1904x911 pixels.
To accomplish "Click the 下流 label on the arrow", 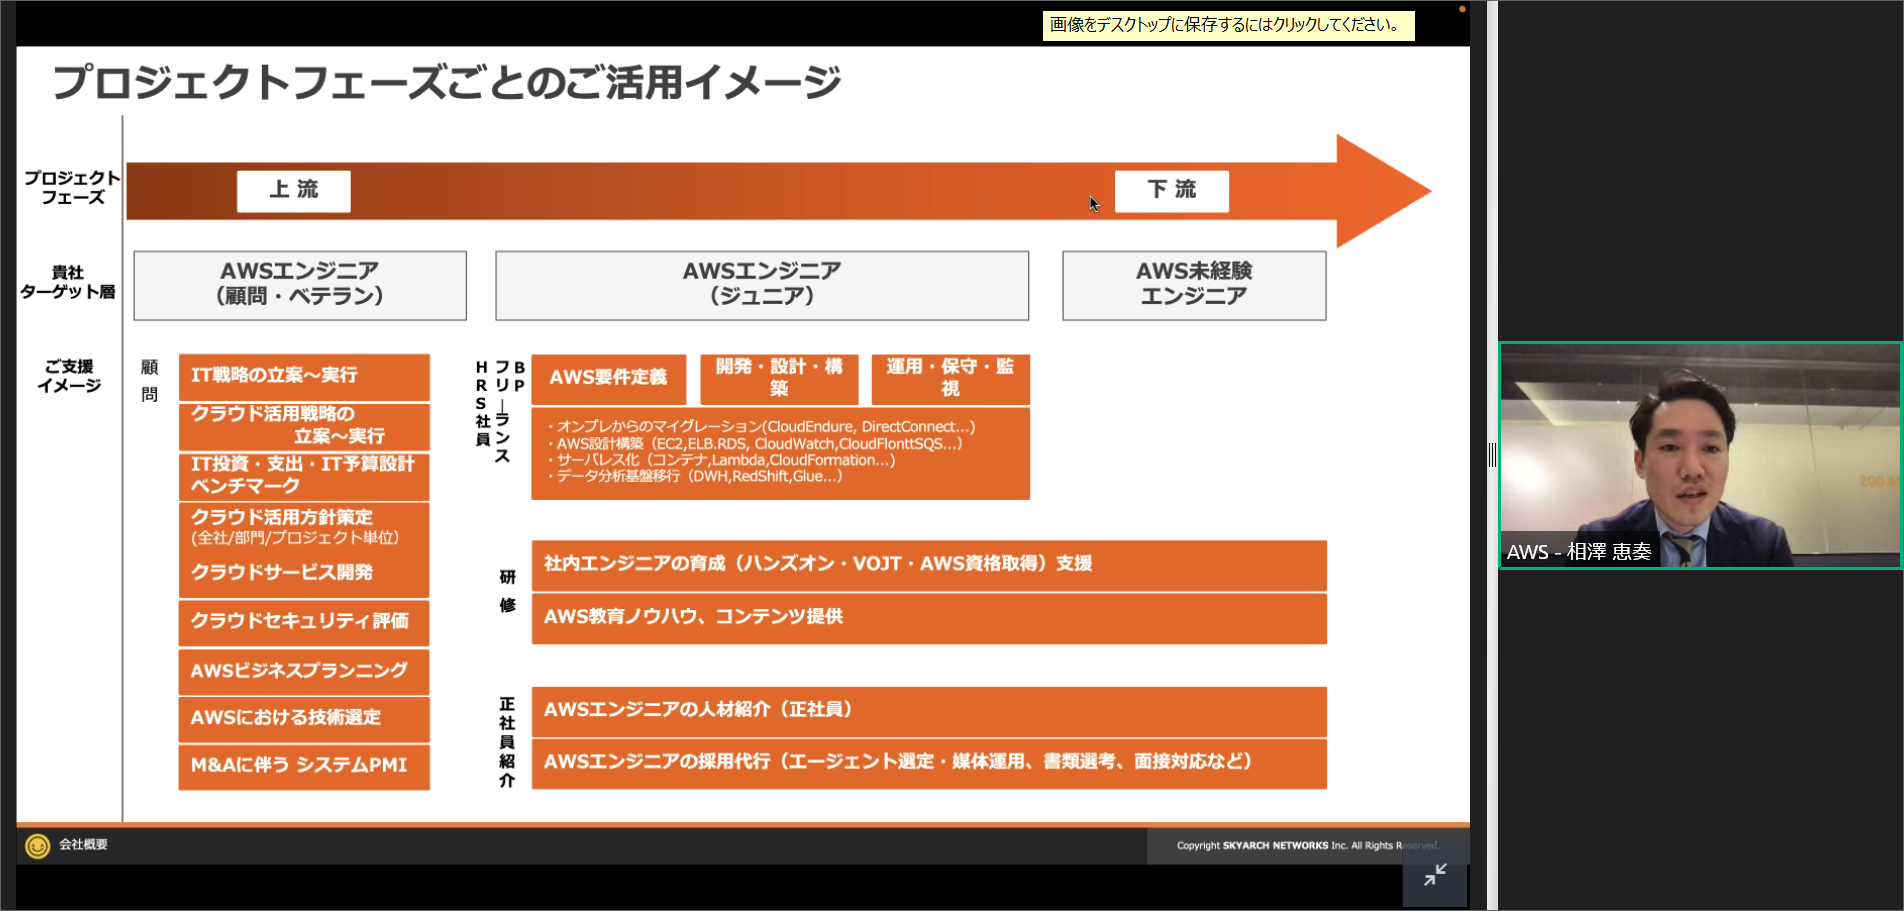I will pos(1172,190).
